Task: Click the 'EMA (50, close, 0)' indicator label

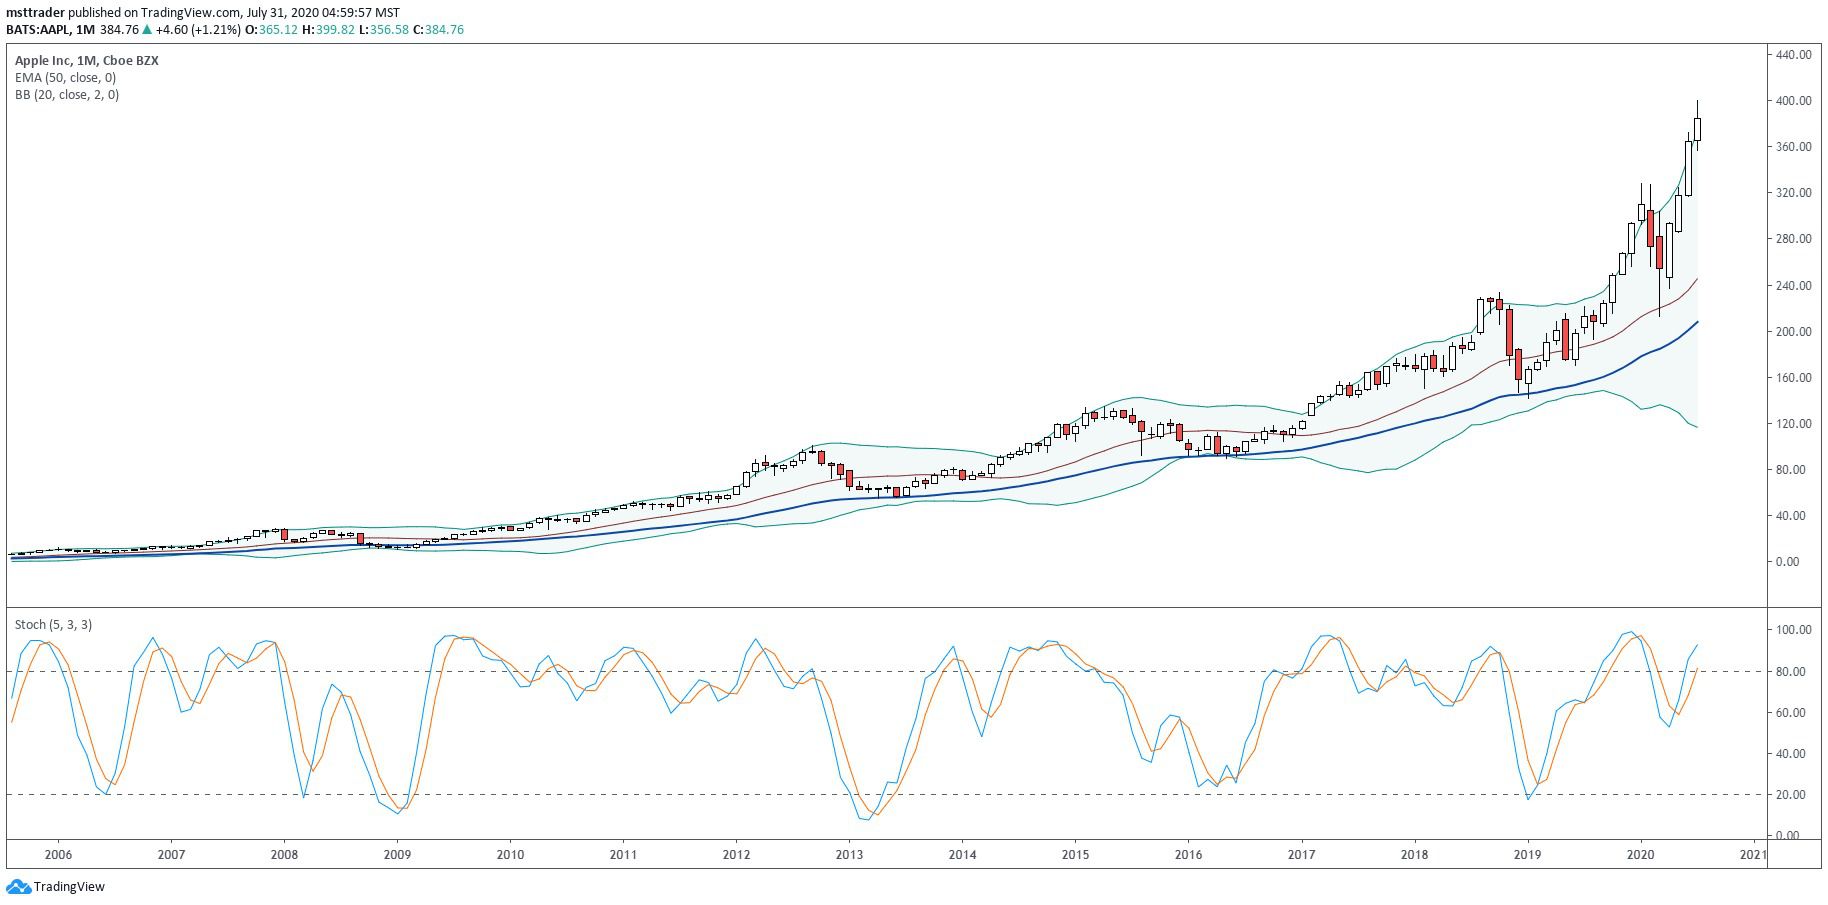Action: [65, 78]
